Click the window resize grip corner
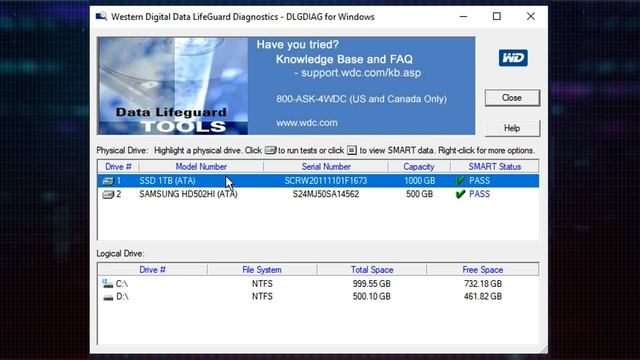The width and height of the screenshot is (640, 360). coord(543,349)
